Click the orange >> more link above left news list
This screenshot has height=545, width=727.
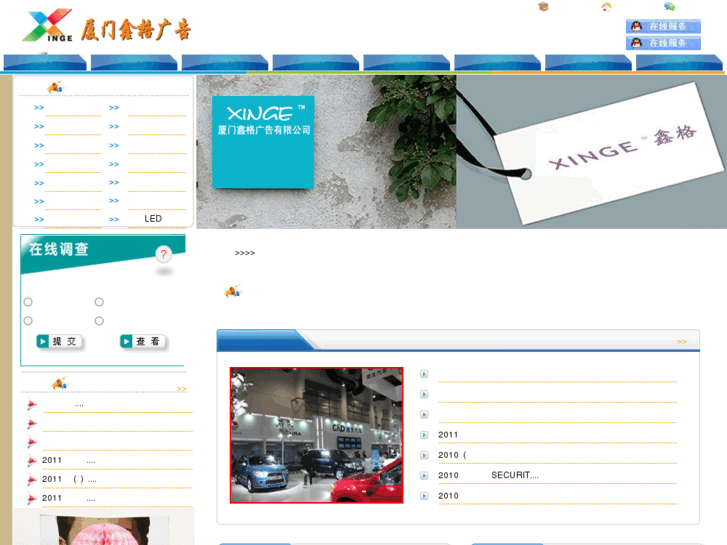[x=181, y=389]
